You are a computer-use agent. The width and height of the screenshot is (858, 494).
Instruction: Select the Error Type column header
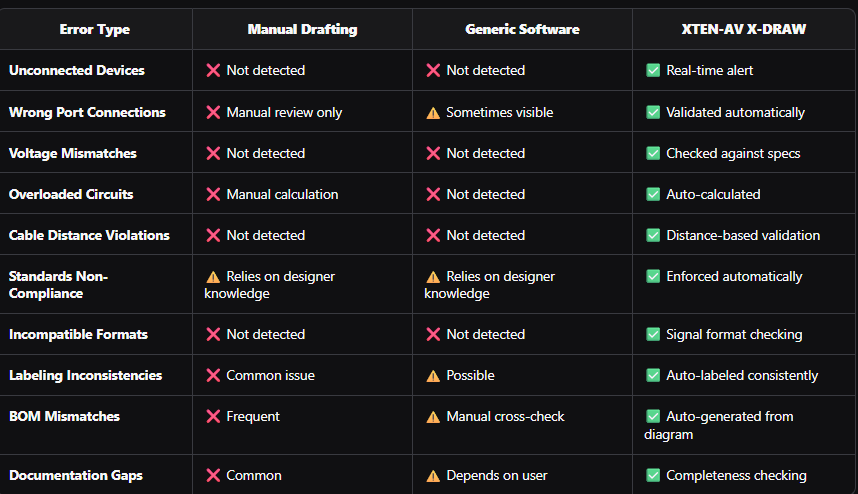pos(94,30)
